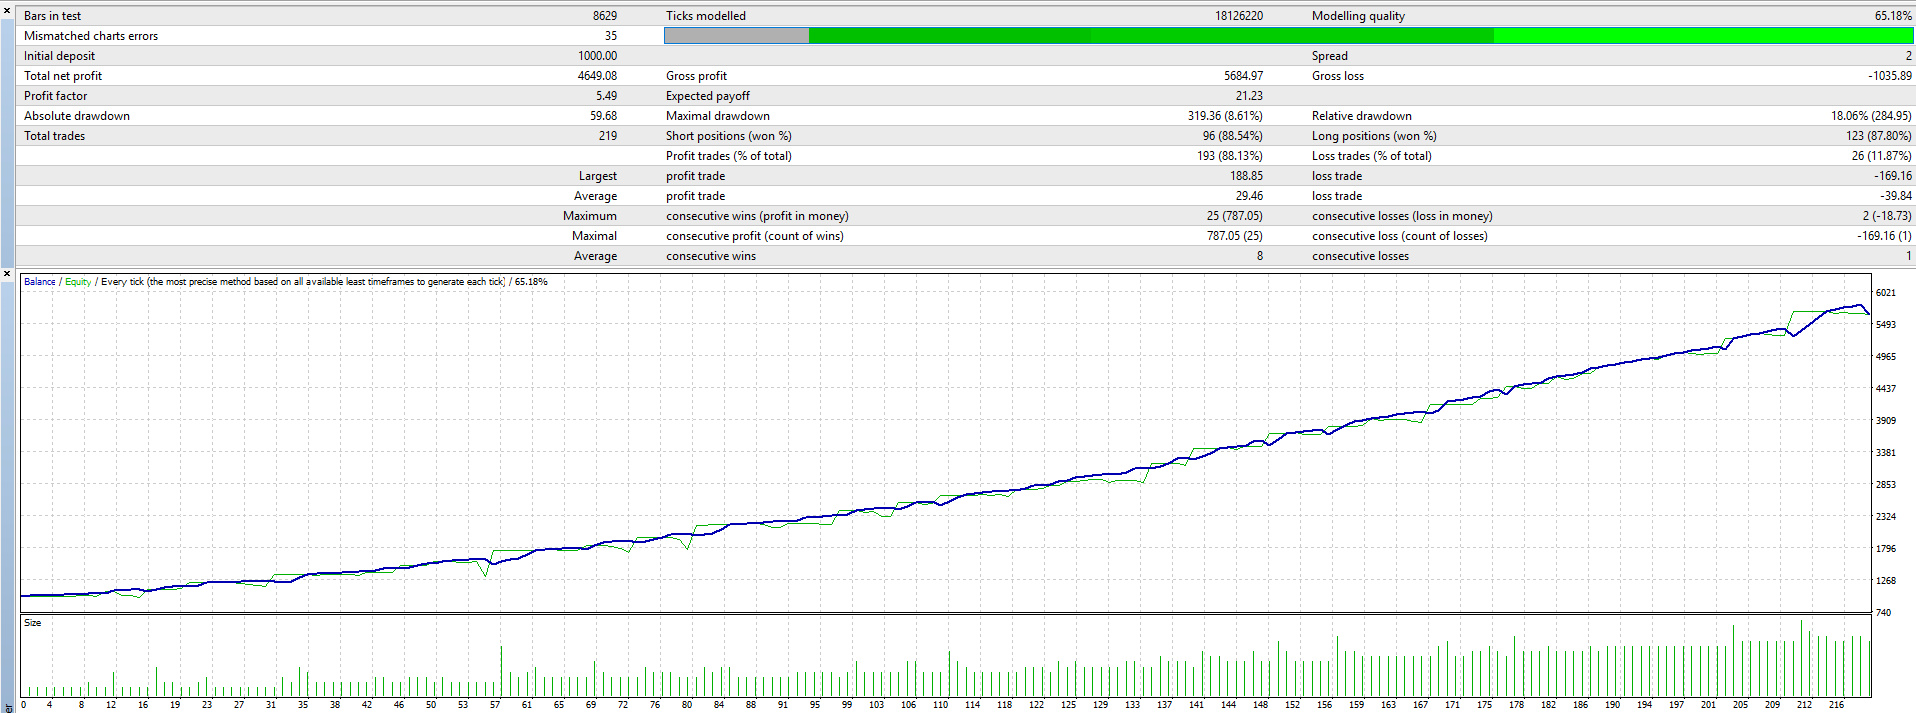Select the average loss trade value -39.84

coord(1896,196)
